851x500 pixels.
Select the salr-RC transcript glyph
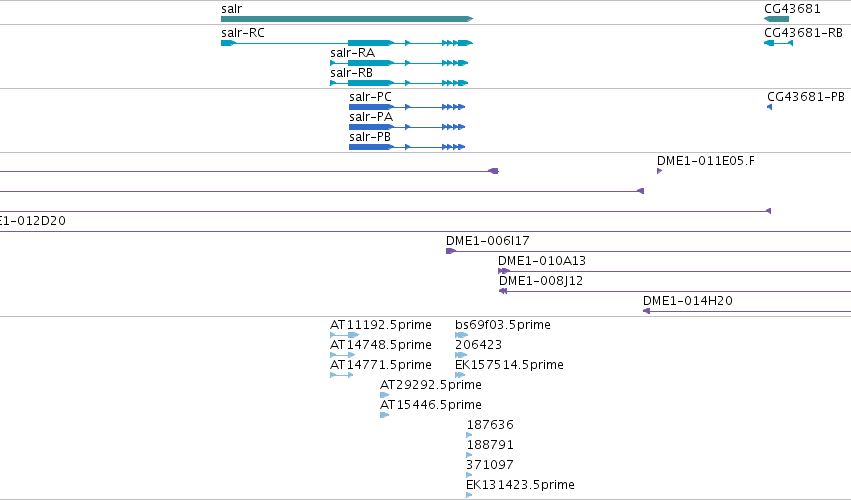347,43
